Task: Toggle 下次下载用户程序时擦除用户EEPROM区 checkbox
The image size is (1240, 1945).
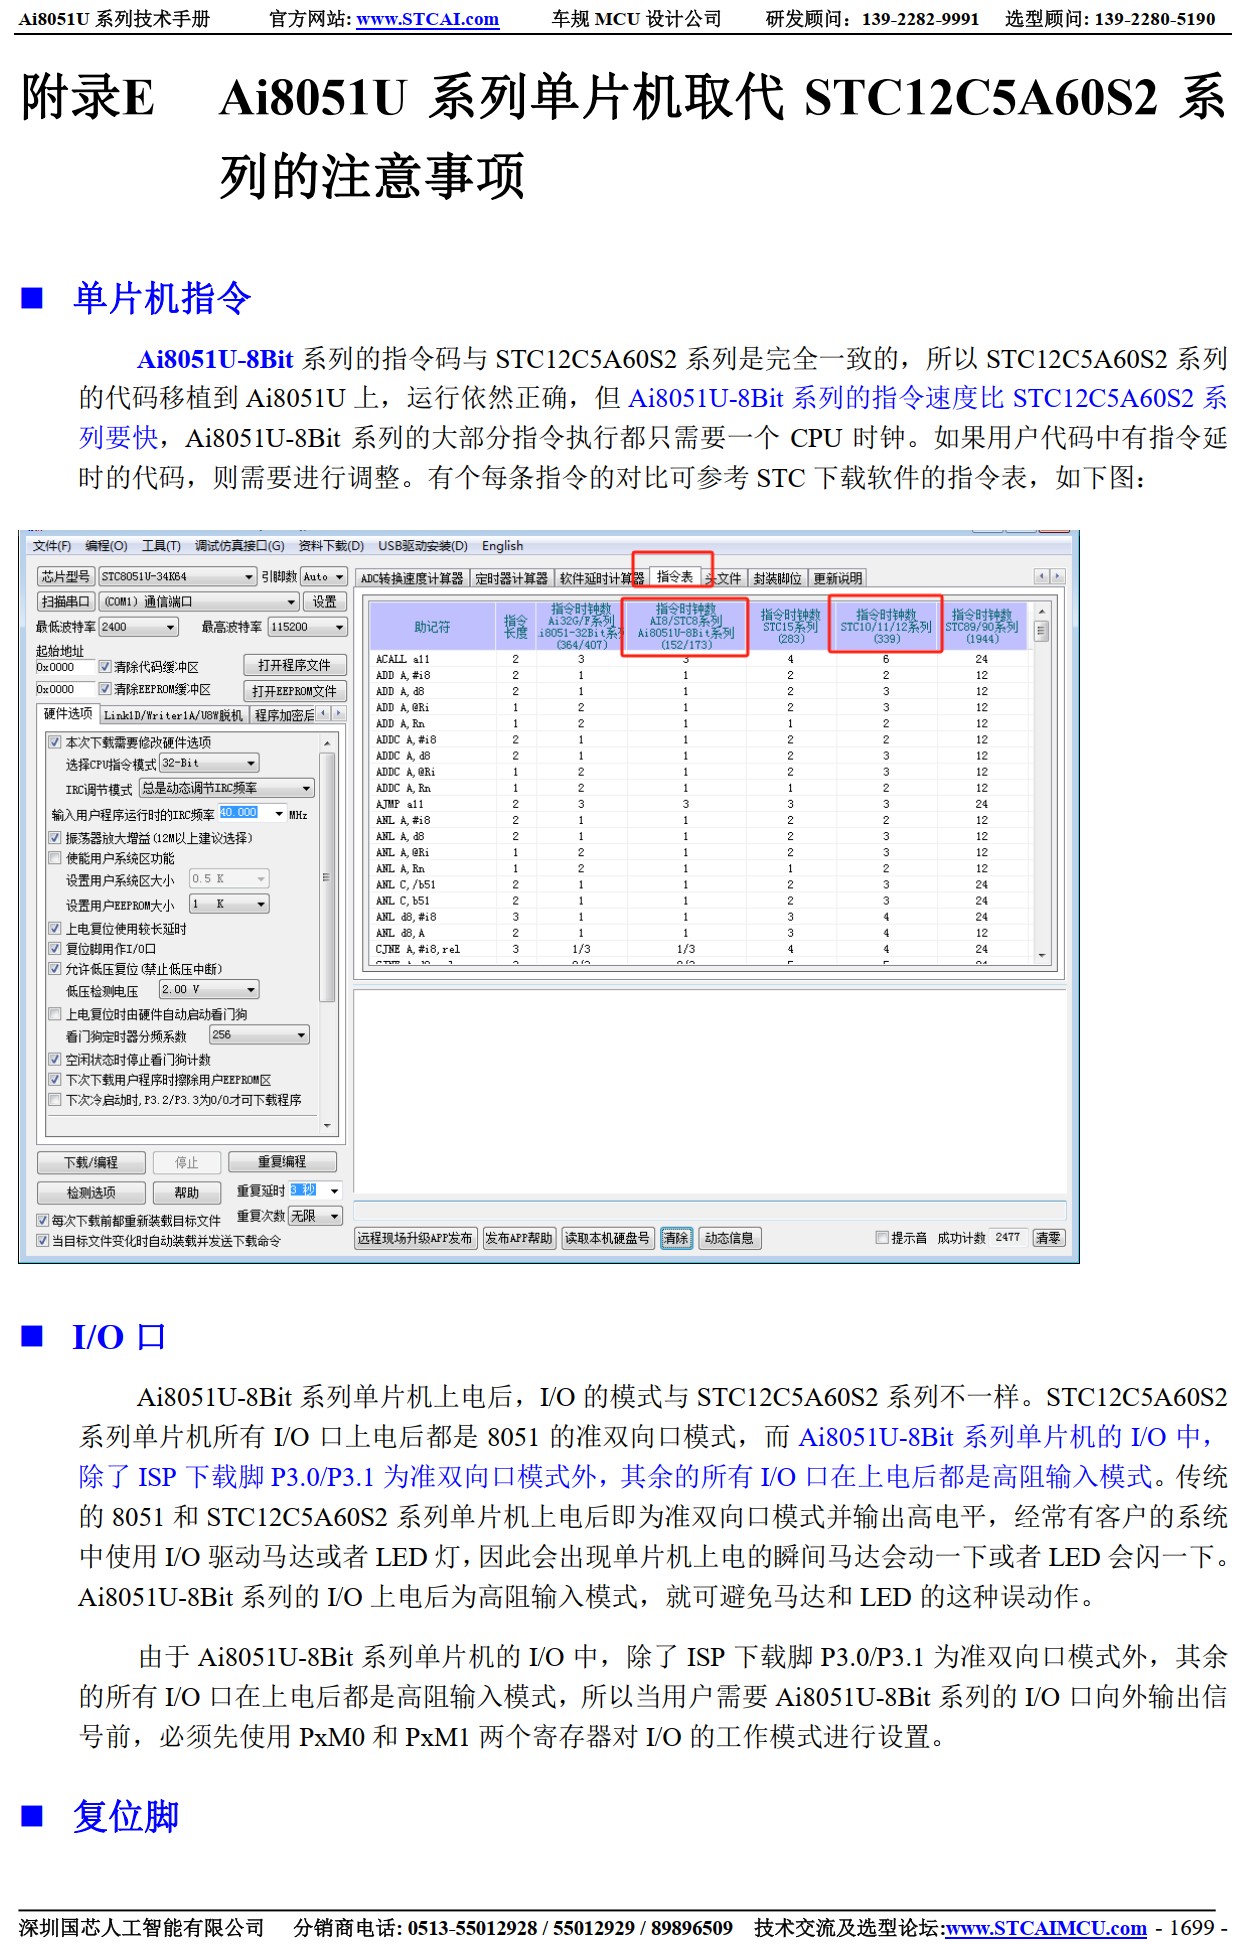Action: point(55,1080)
